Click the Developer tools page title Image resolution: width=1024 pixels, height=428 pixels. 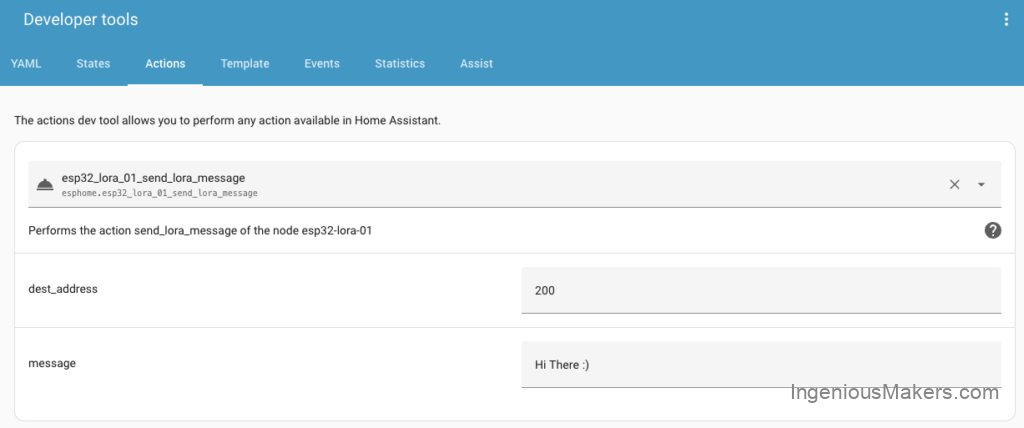[81, 19]
